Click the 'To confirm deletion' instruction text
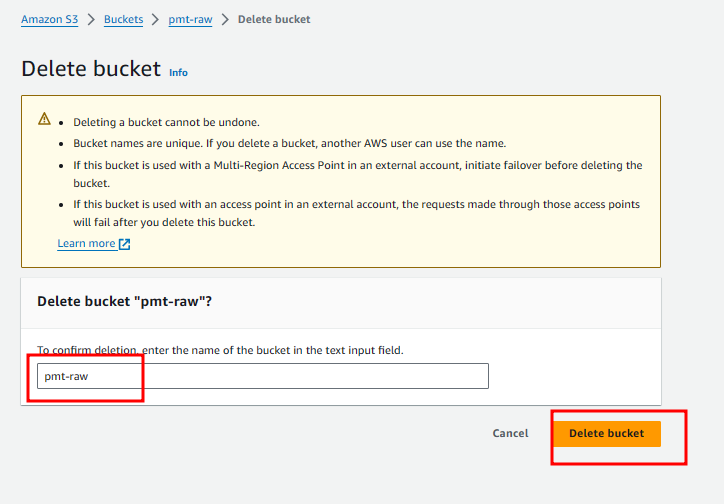 pos(220,350)
